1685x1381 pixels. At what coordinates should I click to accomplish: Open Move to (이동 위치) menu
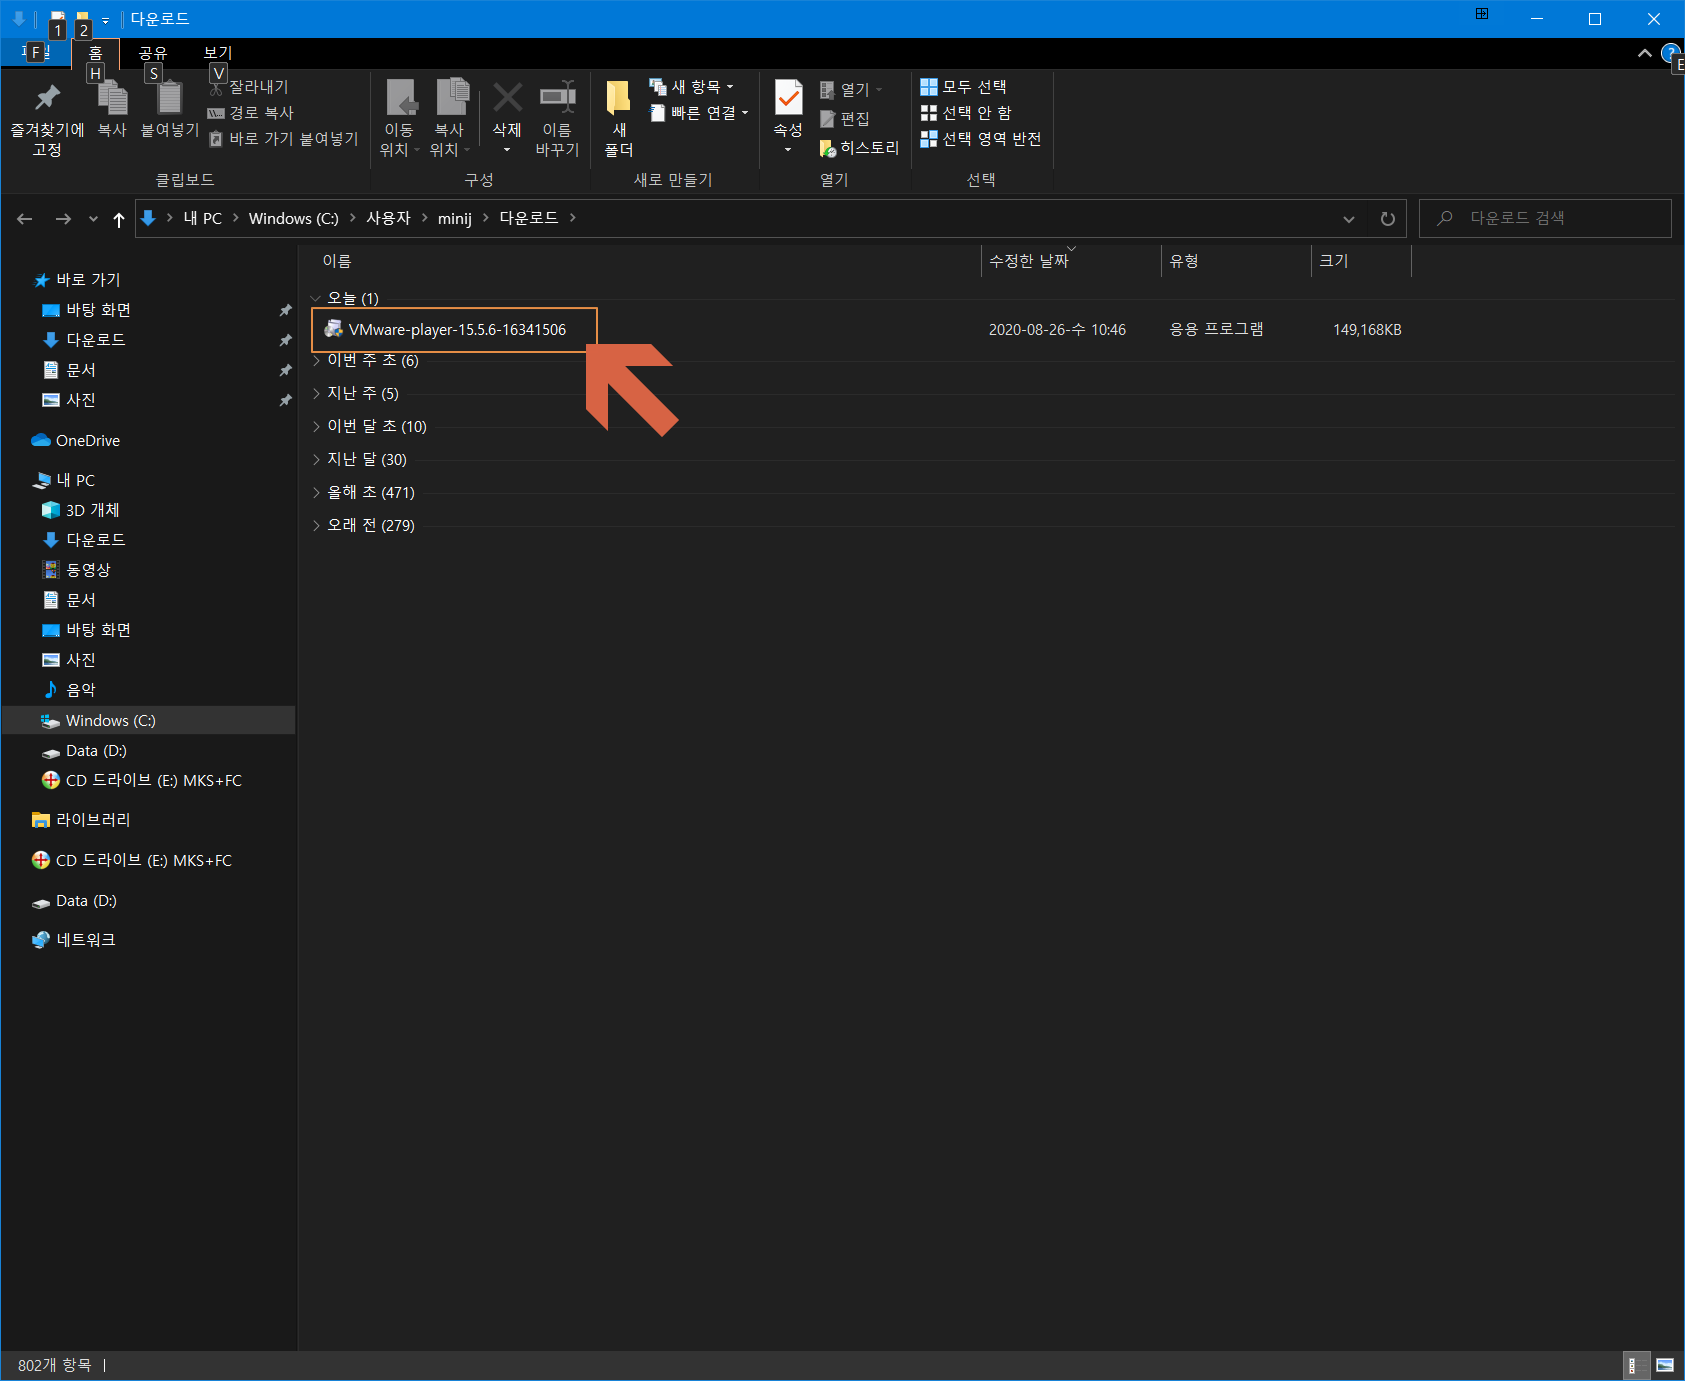pos(400,118)
